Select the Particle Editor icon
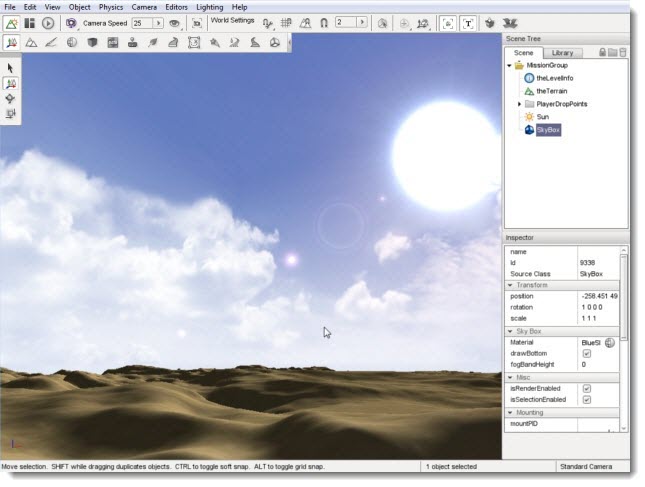 [214, 42]
